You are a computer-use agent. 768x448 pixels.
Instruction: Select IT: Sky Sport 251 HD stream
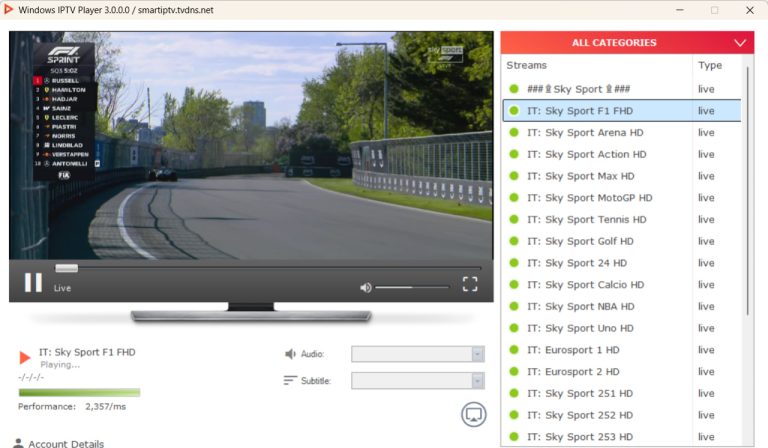(x=622, y=393)
